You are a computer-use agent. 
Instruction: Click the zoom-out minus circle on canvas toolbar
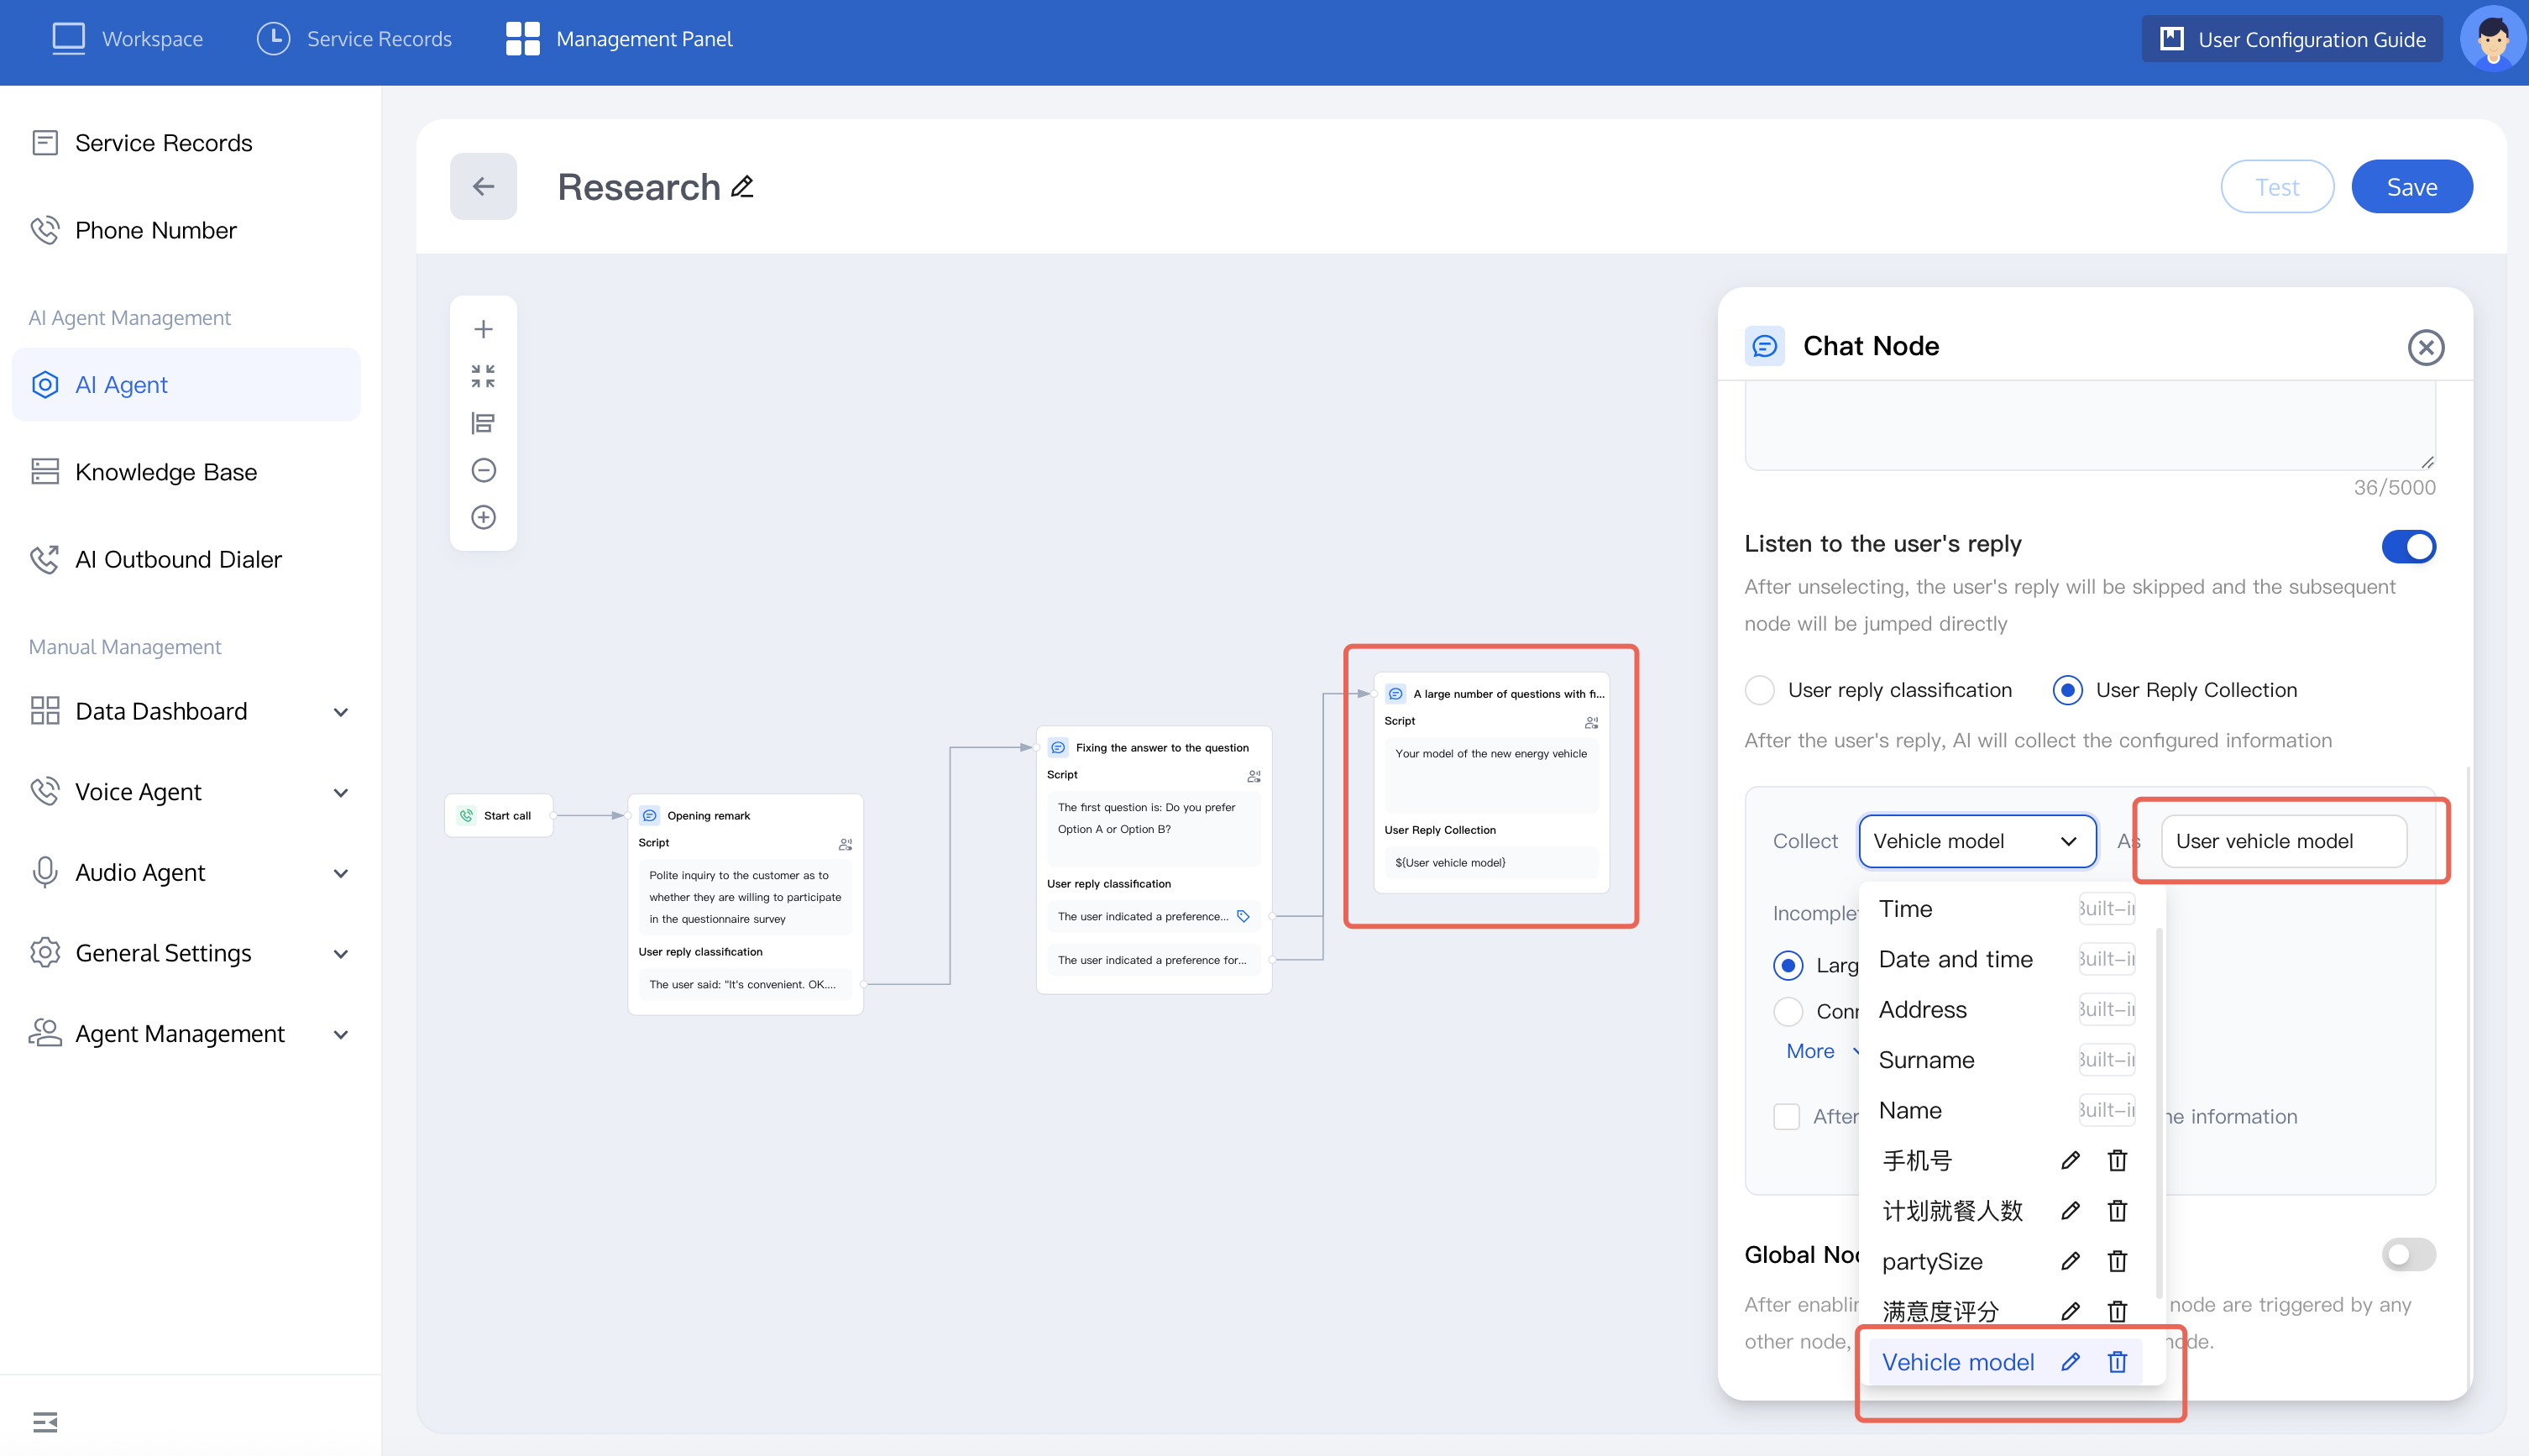click(x=483, y=470)
